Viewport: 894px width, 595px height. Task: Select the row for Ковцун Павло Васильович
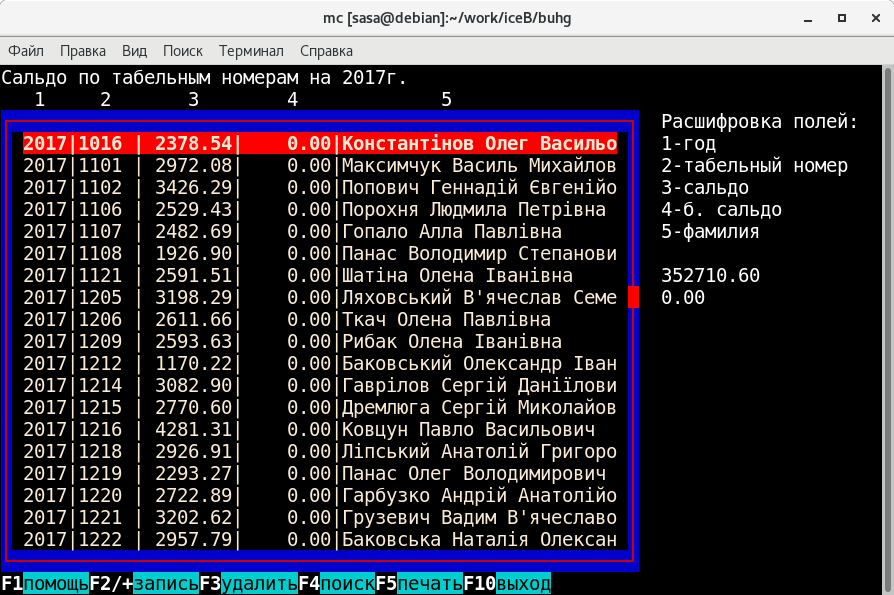tap(320, 429)
